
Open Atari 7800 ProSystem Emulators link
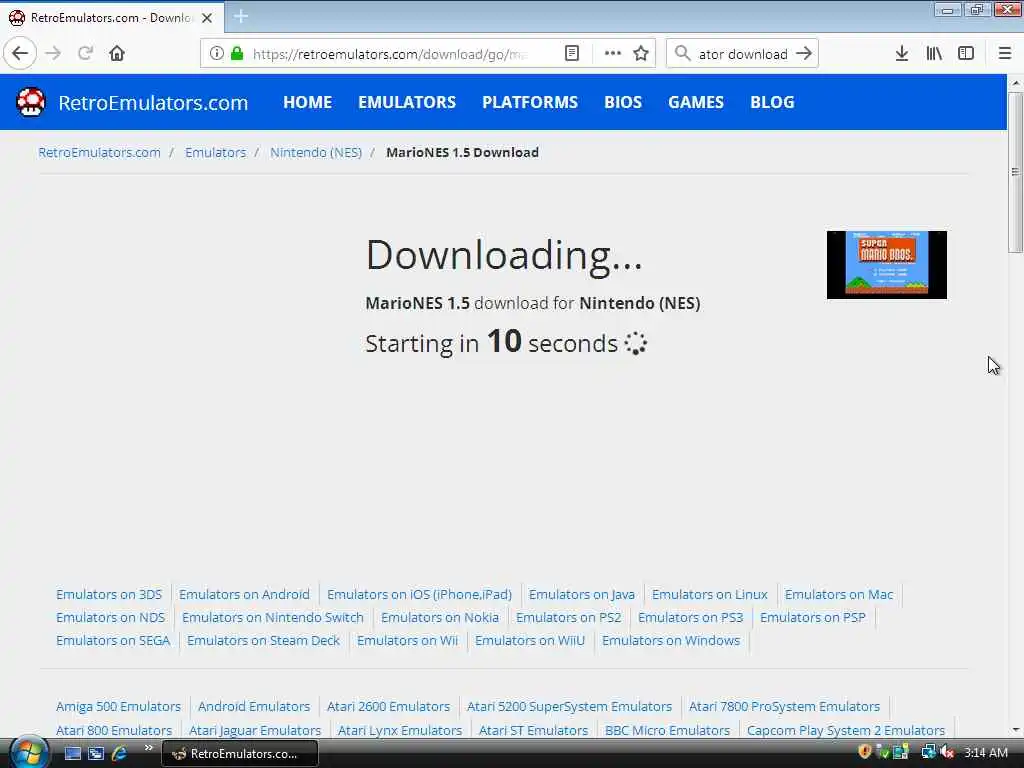click(x=784, y=706)
